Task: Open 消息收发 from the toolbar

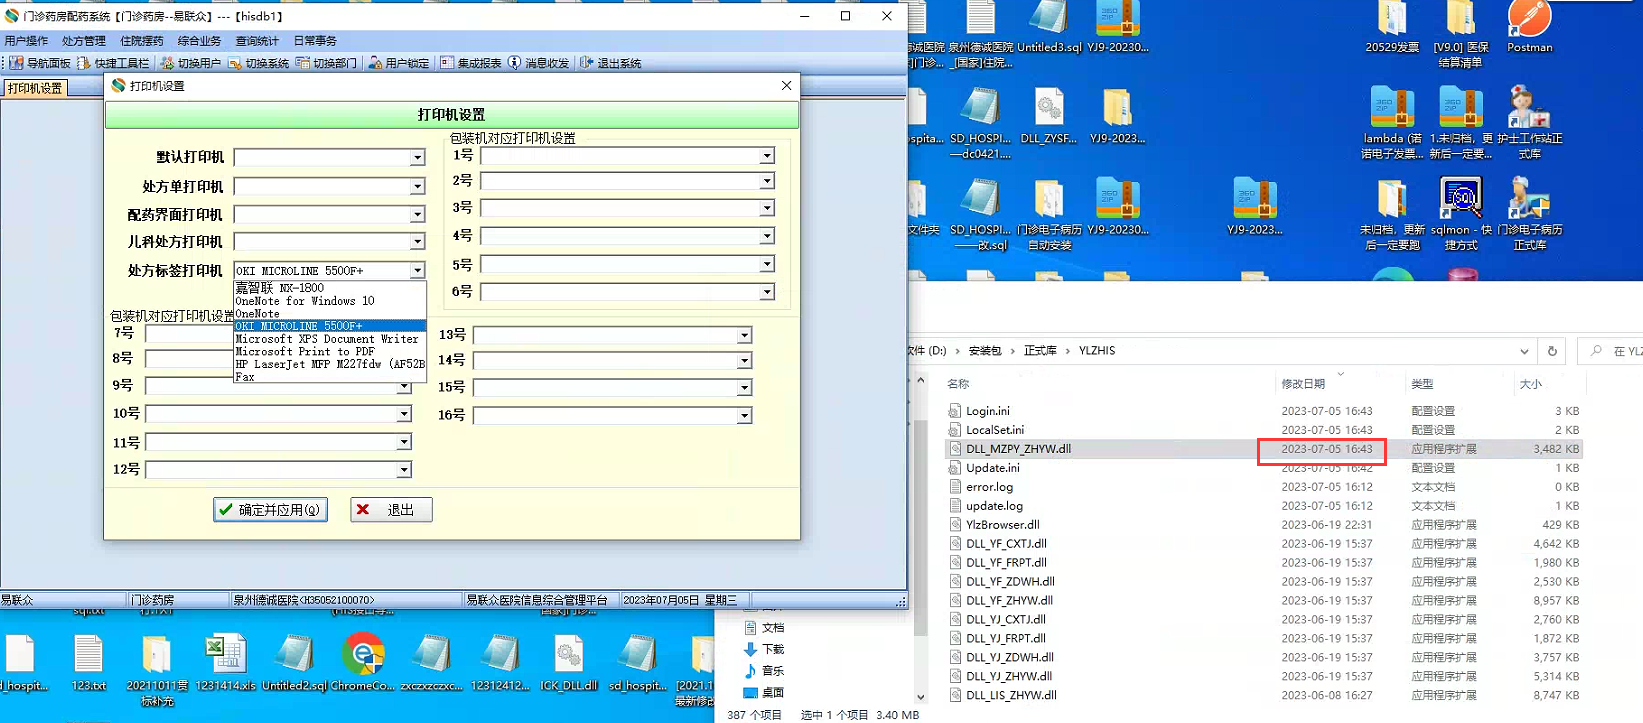Action: (x=538, y=63)
